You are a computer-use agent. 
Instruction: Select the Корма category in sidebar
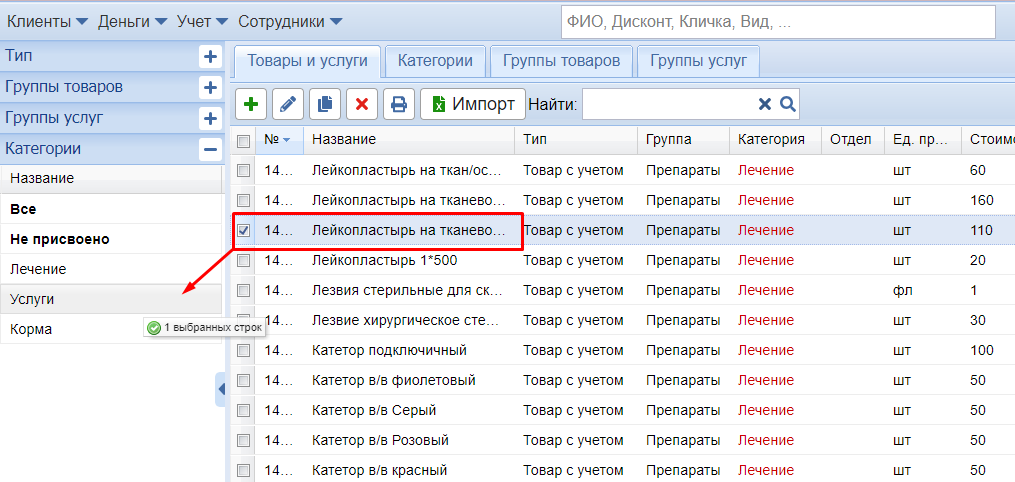point(31,329)
